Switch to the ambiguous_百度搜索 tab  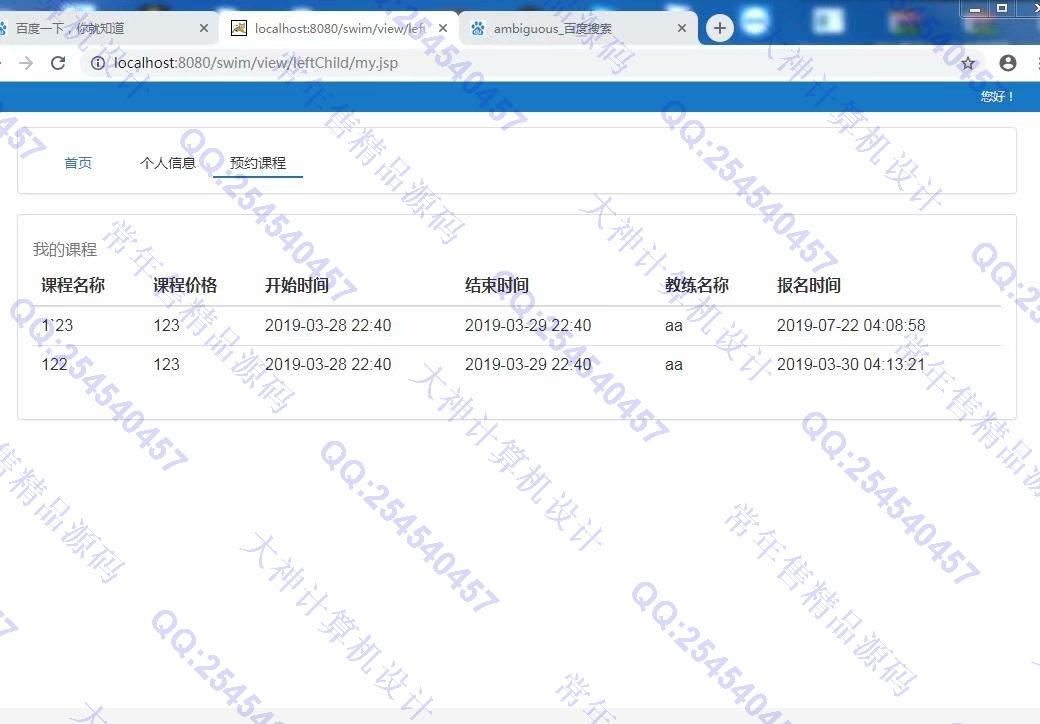(578, 28)
